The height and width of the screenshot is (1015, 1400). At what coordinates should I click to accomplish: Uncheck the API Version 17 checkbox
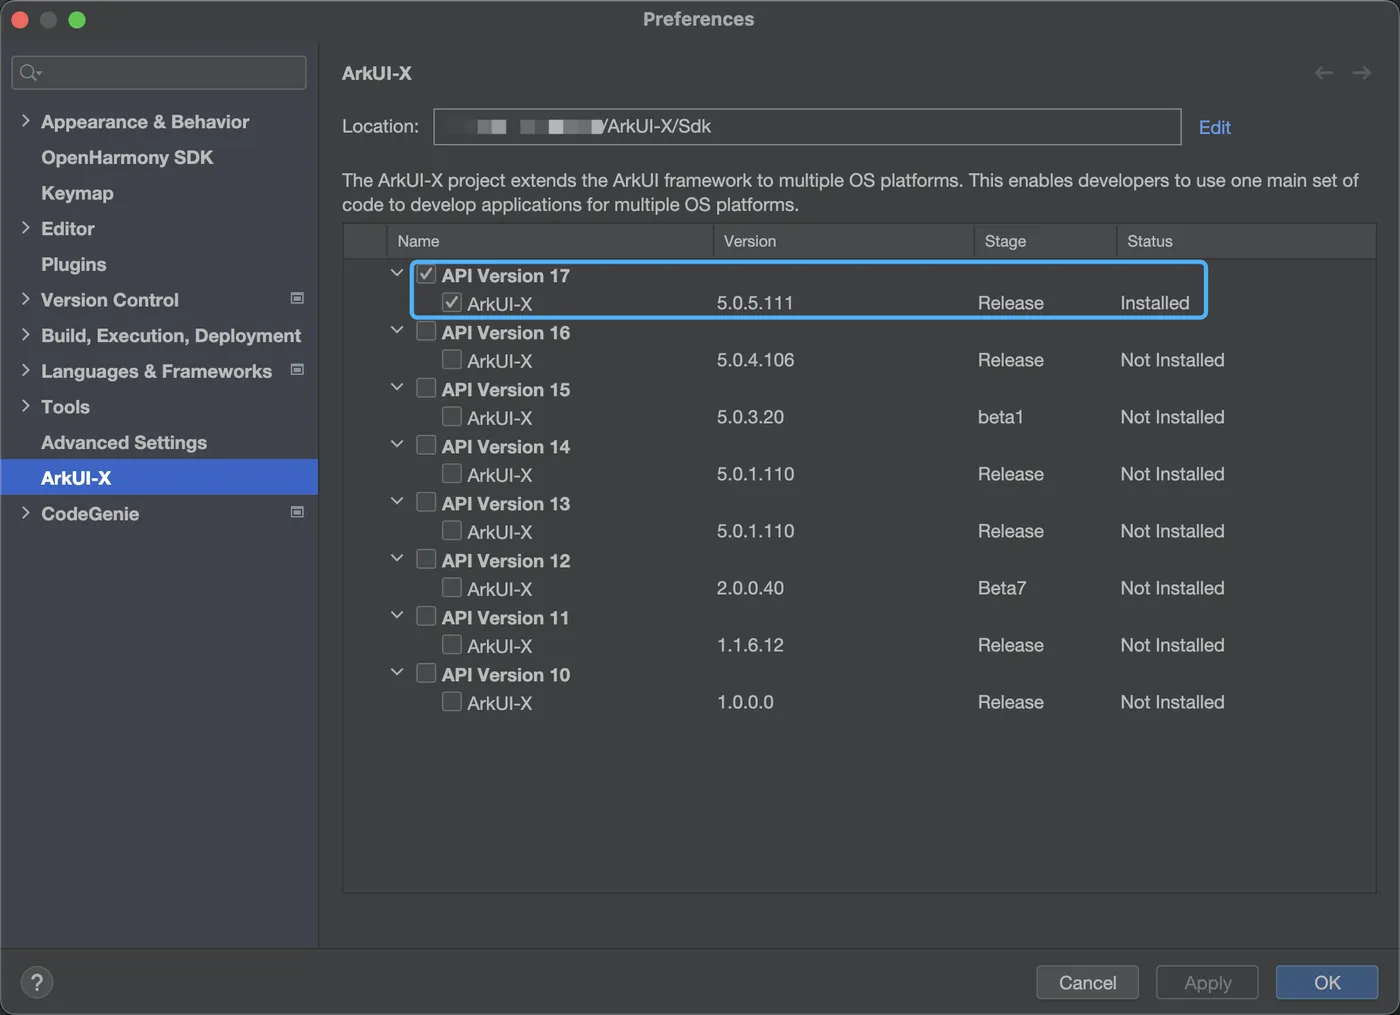(x=426, y=274)
